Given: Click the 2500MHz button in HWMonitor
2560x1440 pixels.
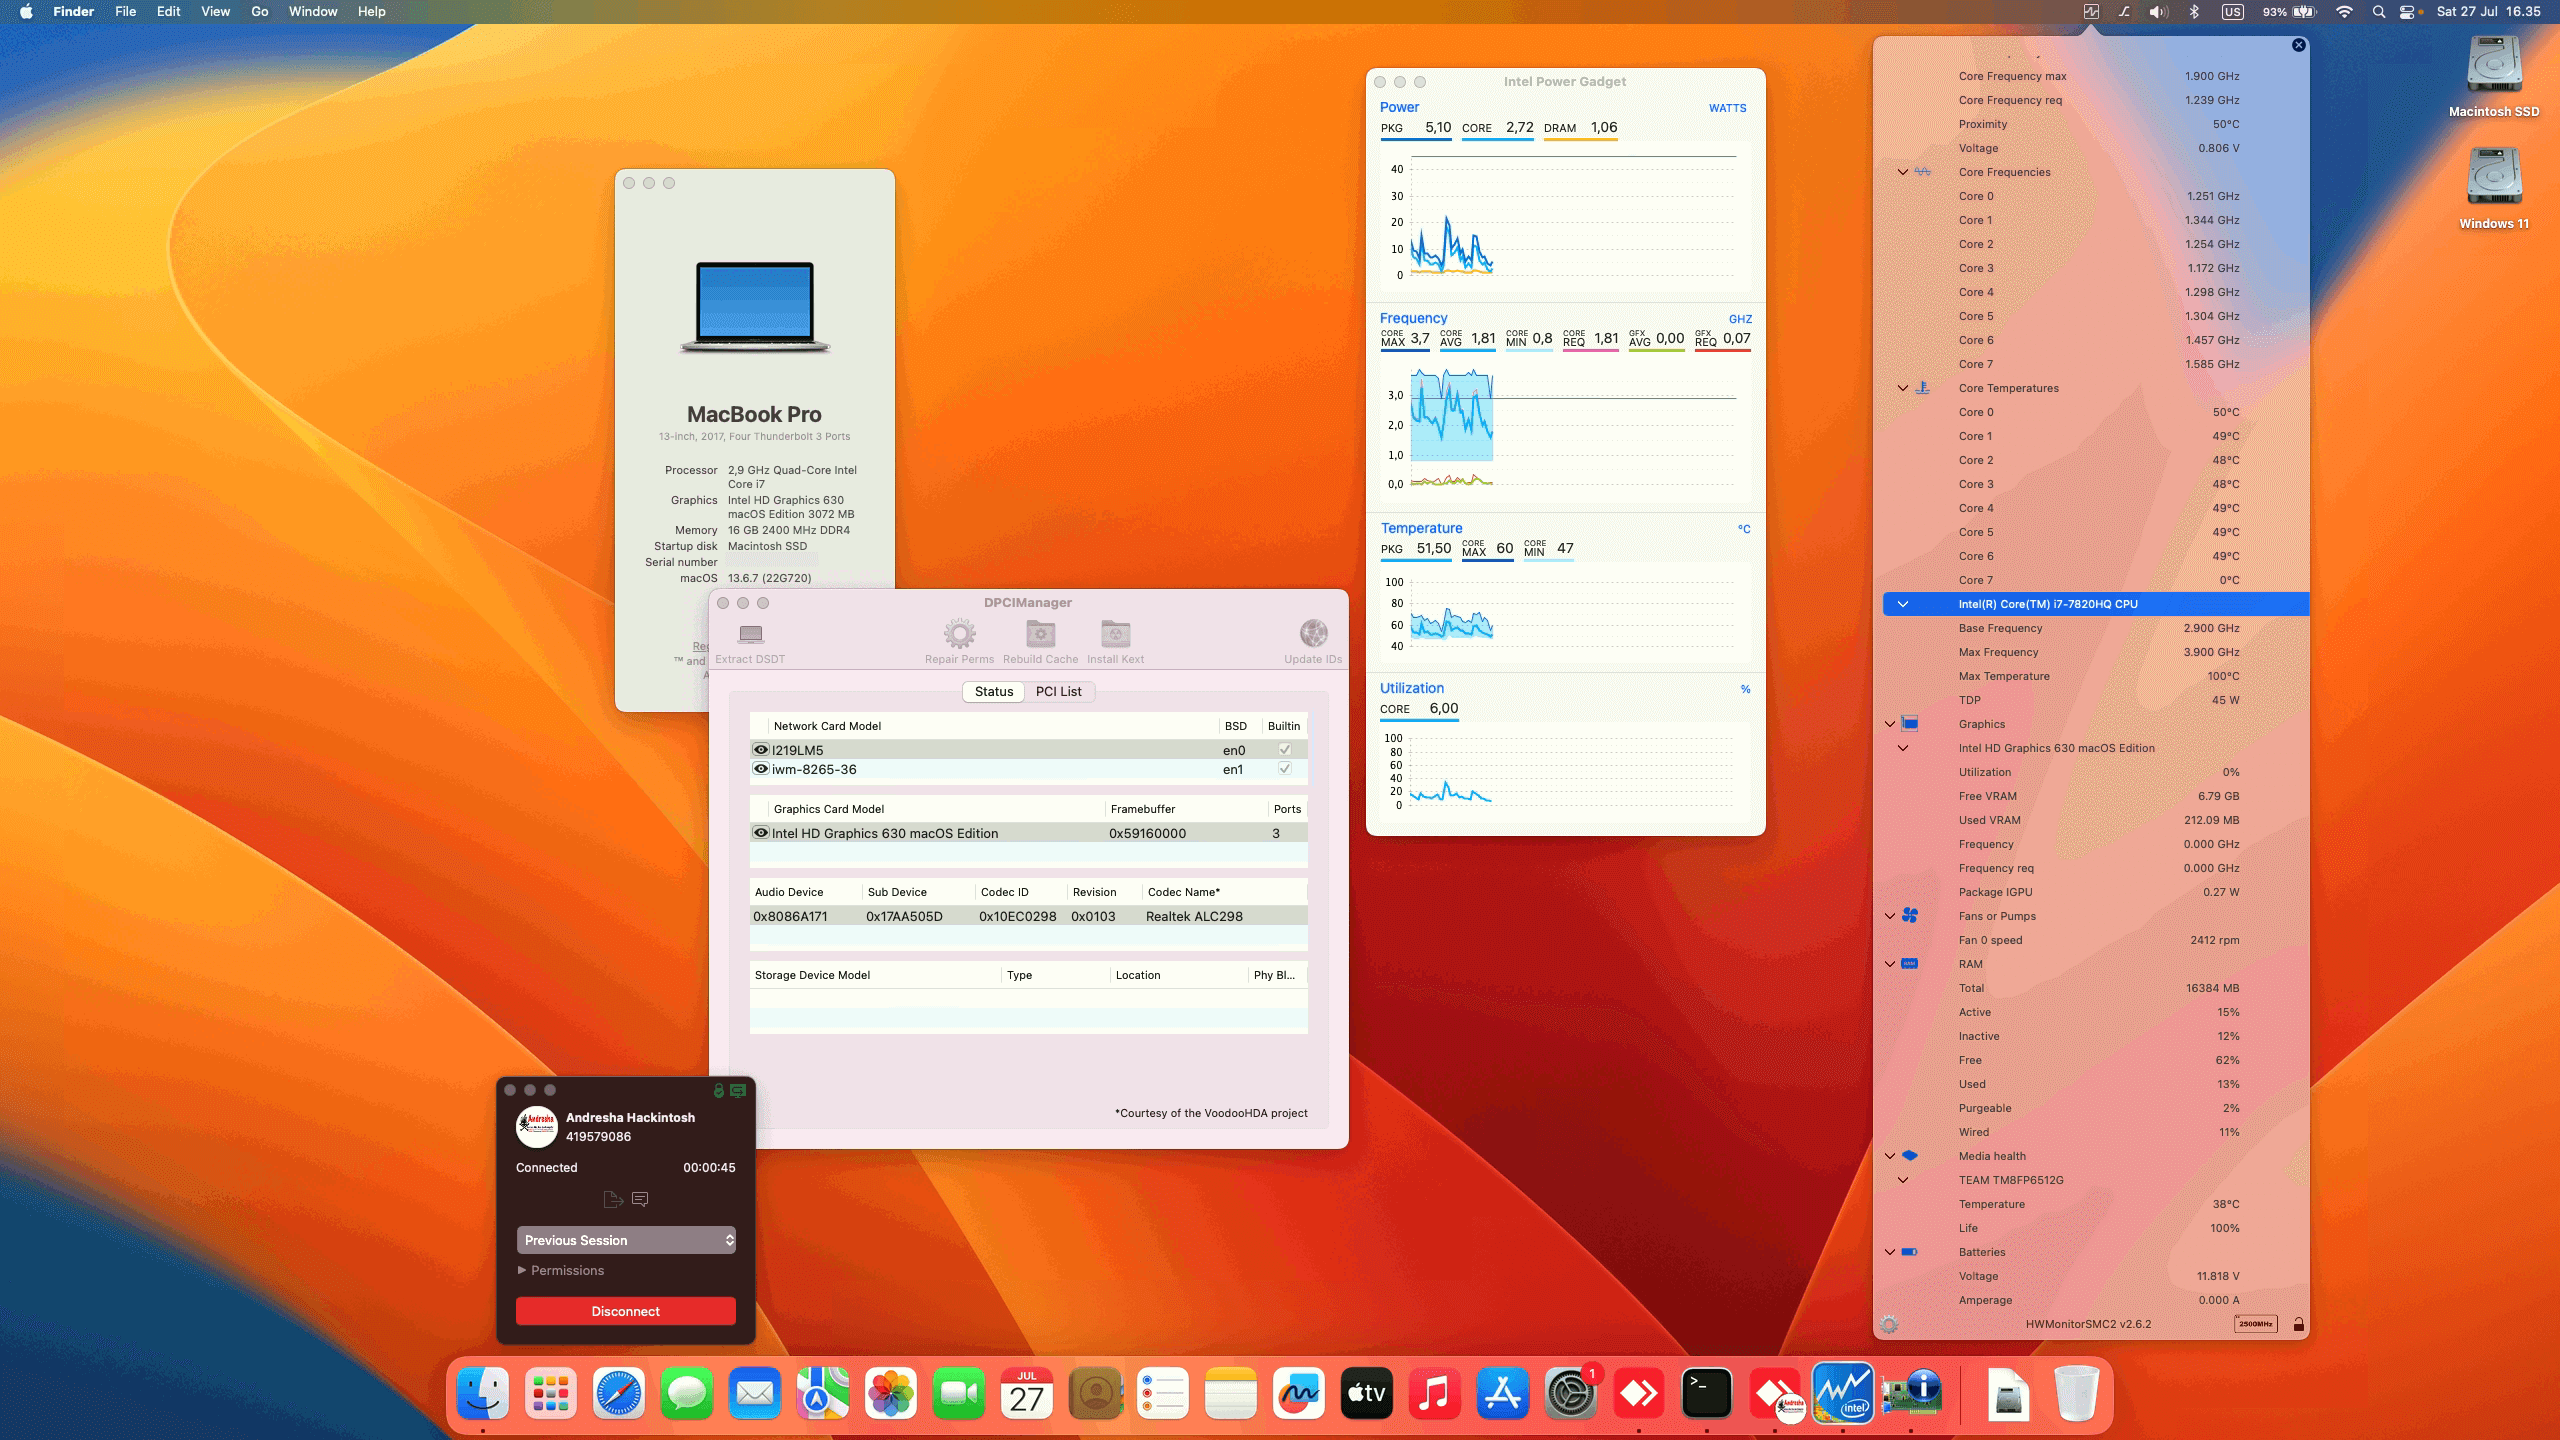Looking at the screenshot, I should [x=2255, y=1324].
